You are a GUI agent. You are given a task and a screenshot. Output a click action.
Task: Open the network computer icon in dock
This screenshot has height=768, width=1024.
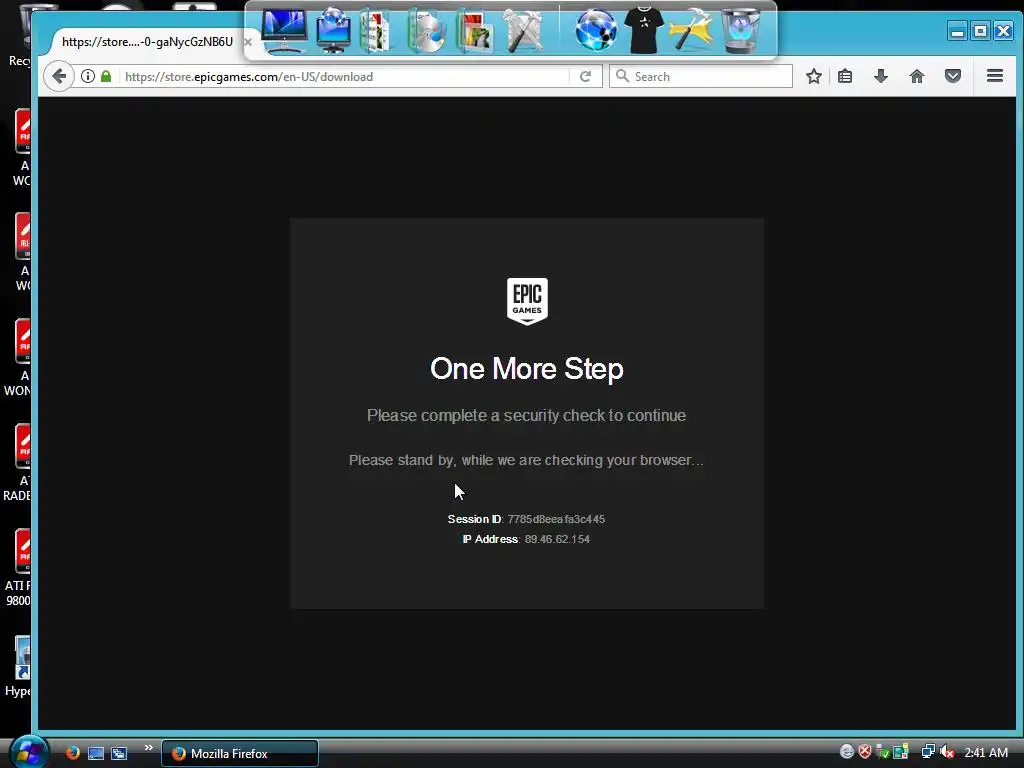pos(333,30)
